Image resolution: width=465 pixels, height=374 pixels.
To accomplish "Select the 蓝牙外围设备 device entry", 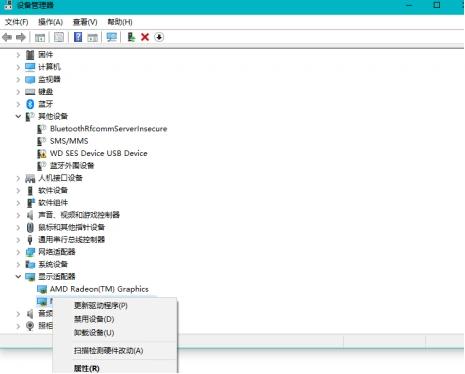I will [x=72, y=166].
